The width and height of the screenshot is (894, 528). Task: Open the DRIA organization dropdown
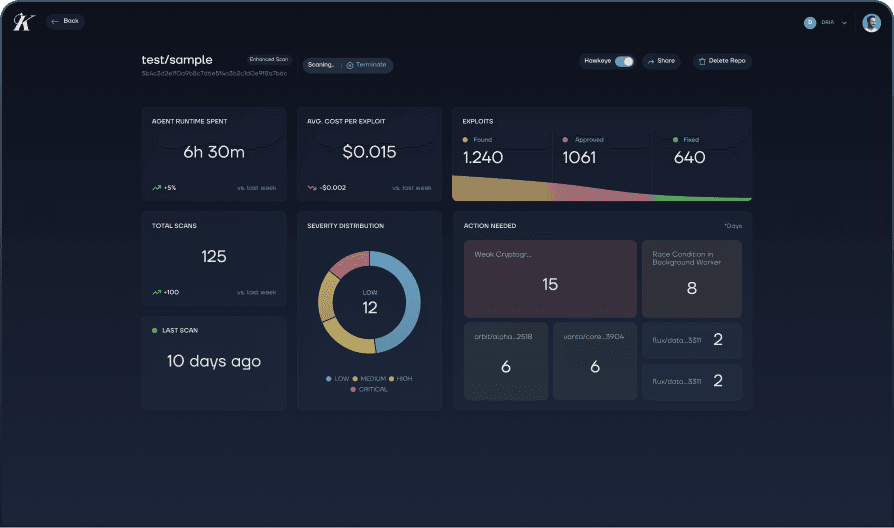coord(826,23)
